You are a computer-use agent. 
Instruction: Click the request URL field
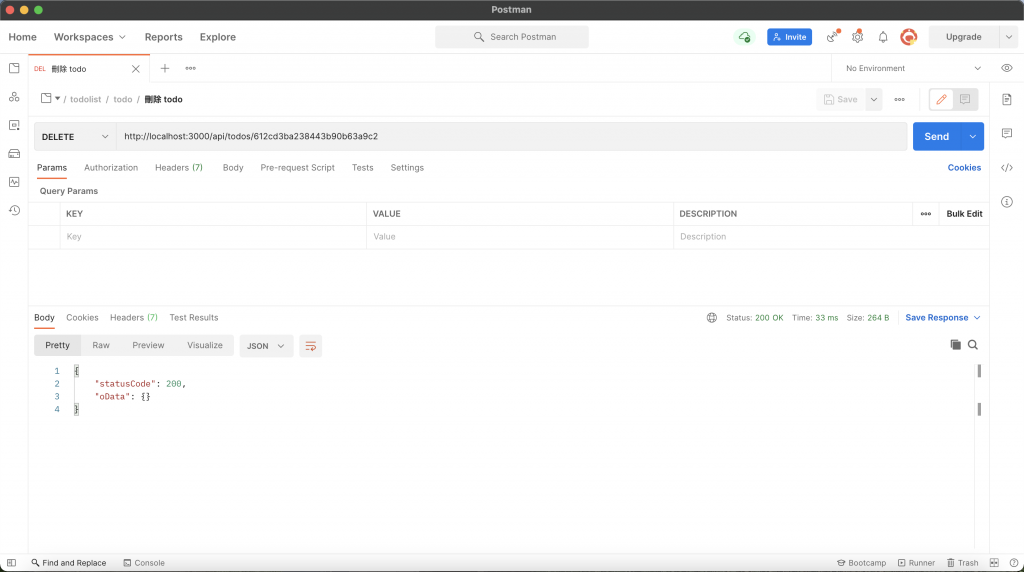pyautogui.click(x=511, y=136)
